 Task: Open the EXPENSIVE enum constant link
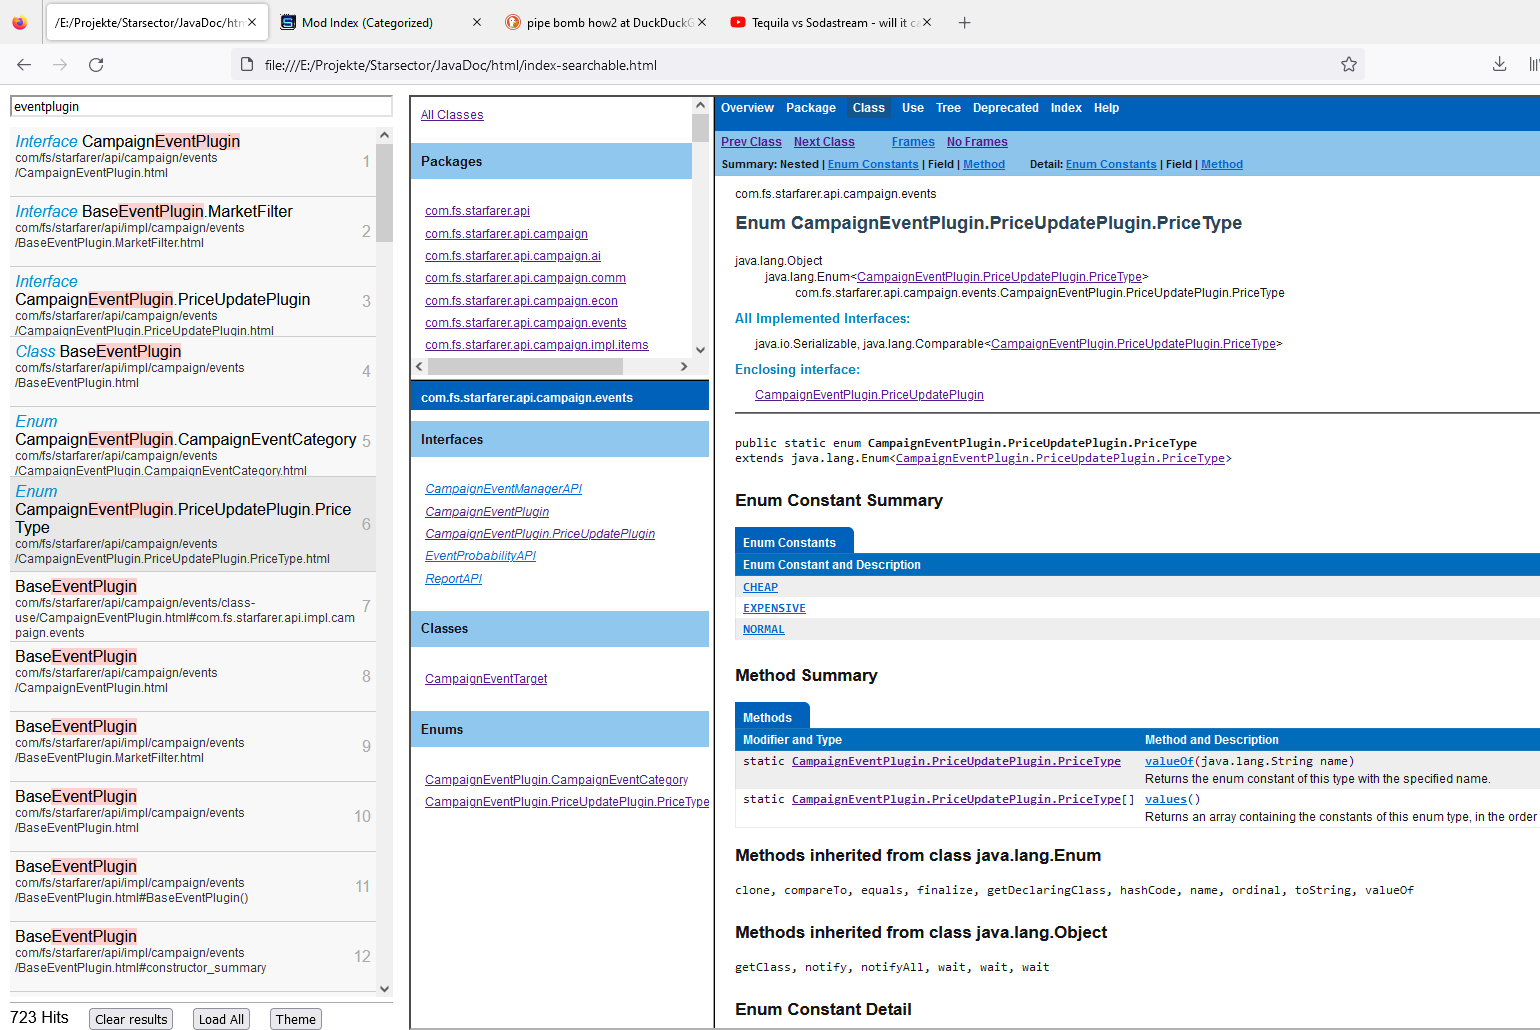pos(774,608)
